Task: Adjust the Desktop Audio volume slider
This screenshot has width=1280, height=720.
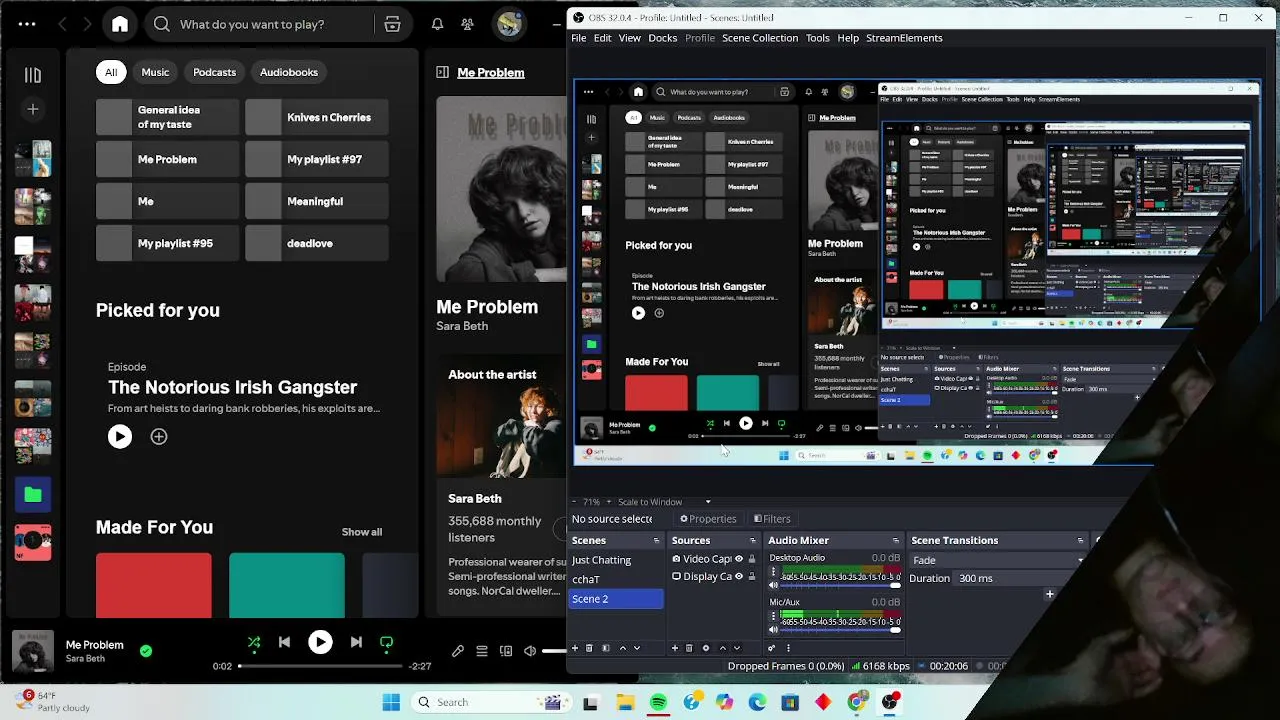Action: pos(840,586)
